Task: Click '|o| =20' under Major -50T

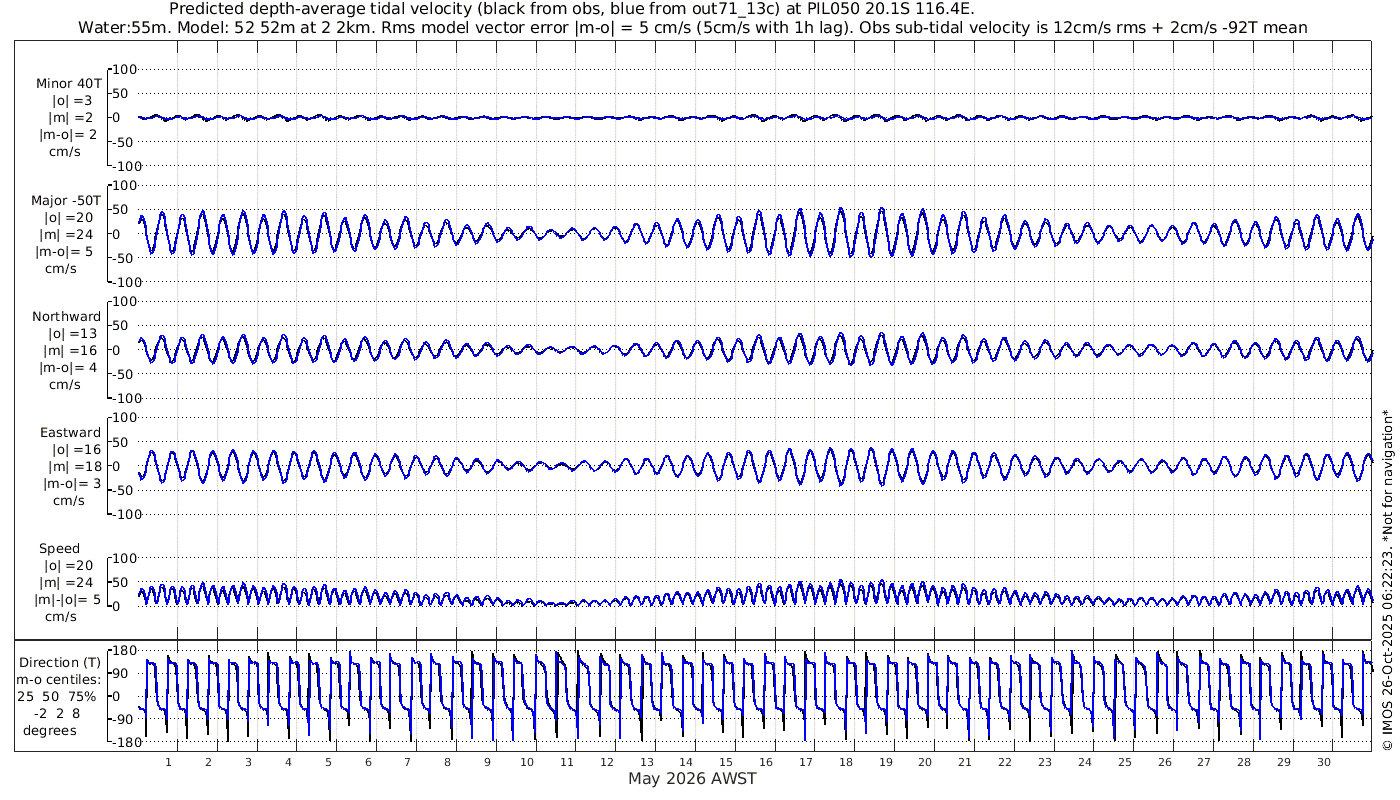Action: click(x=68, y=217)
